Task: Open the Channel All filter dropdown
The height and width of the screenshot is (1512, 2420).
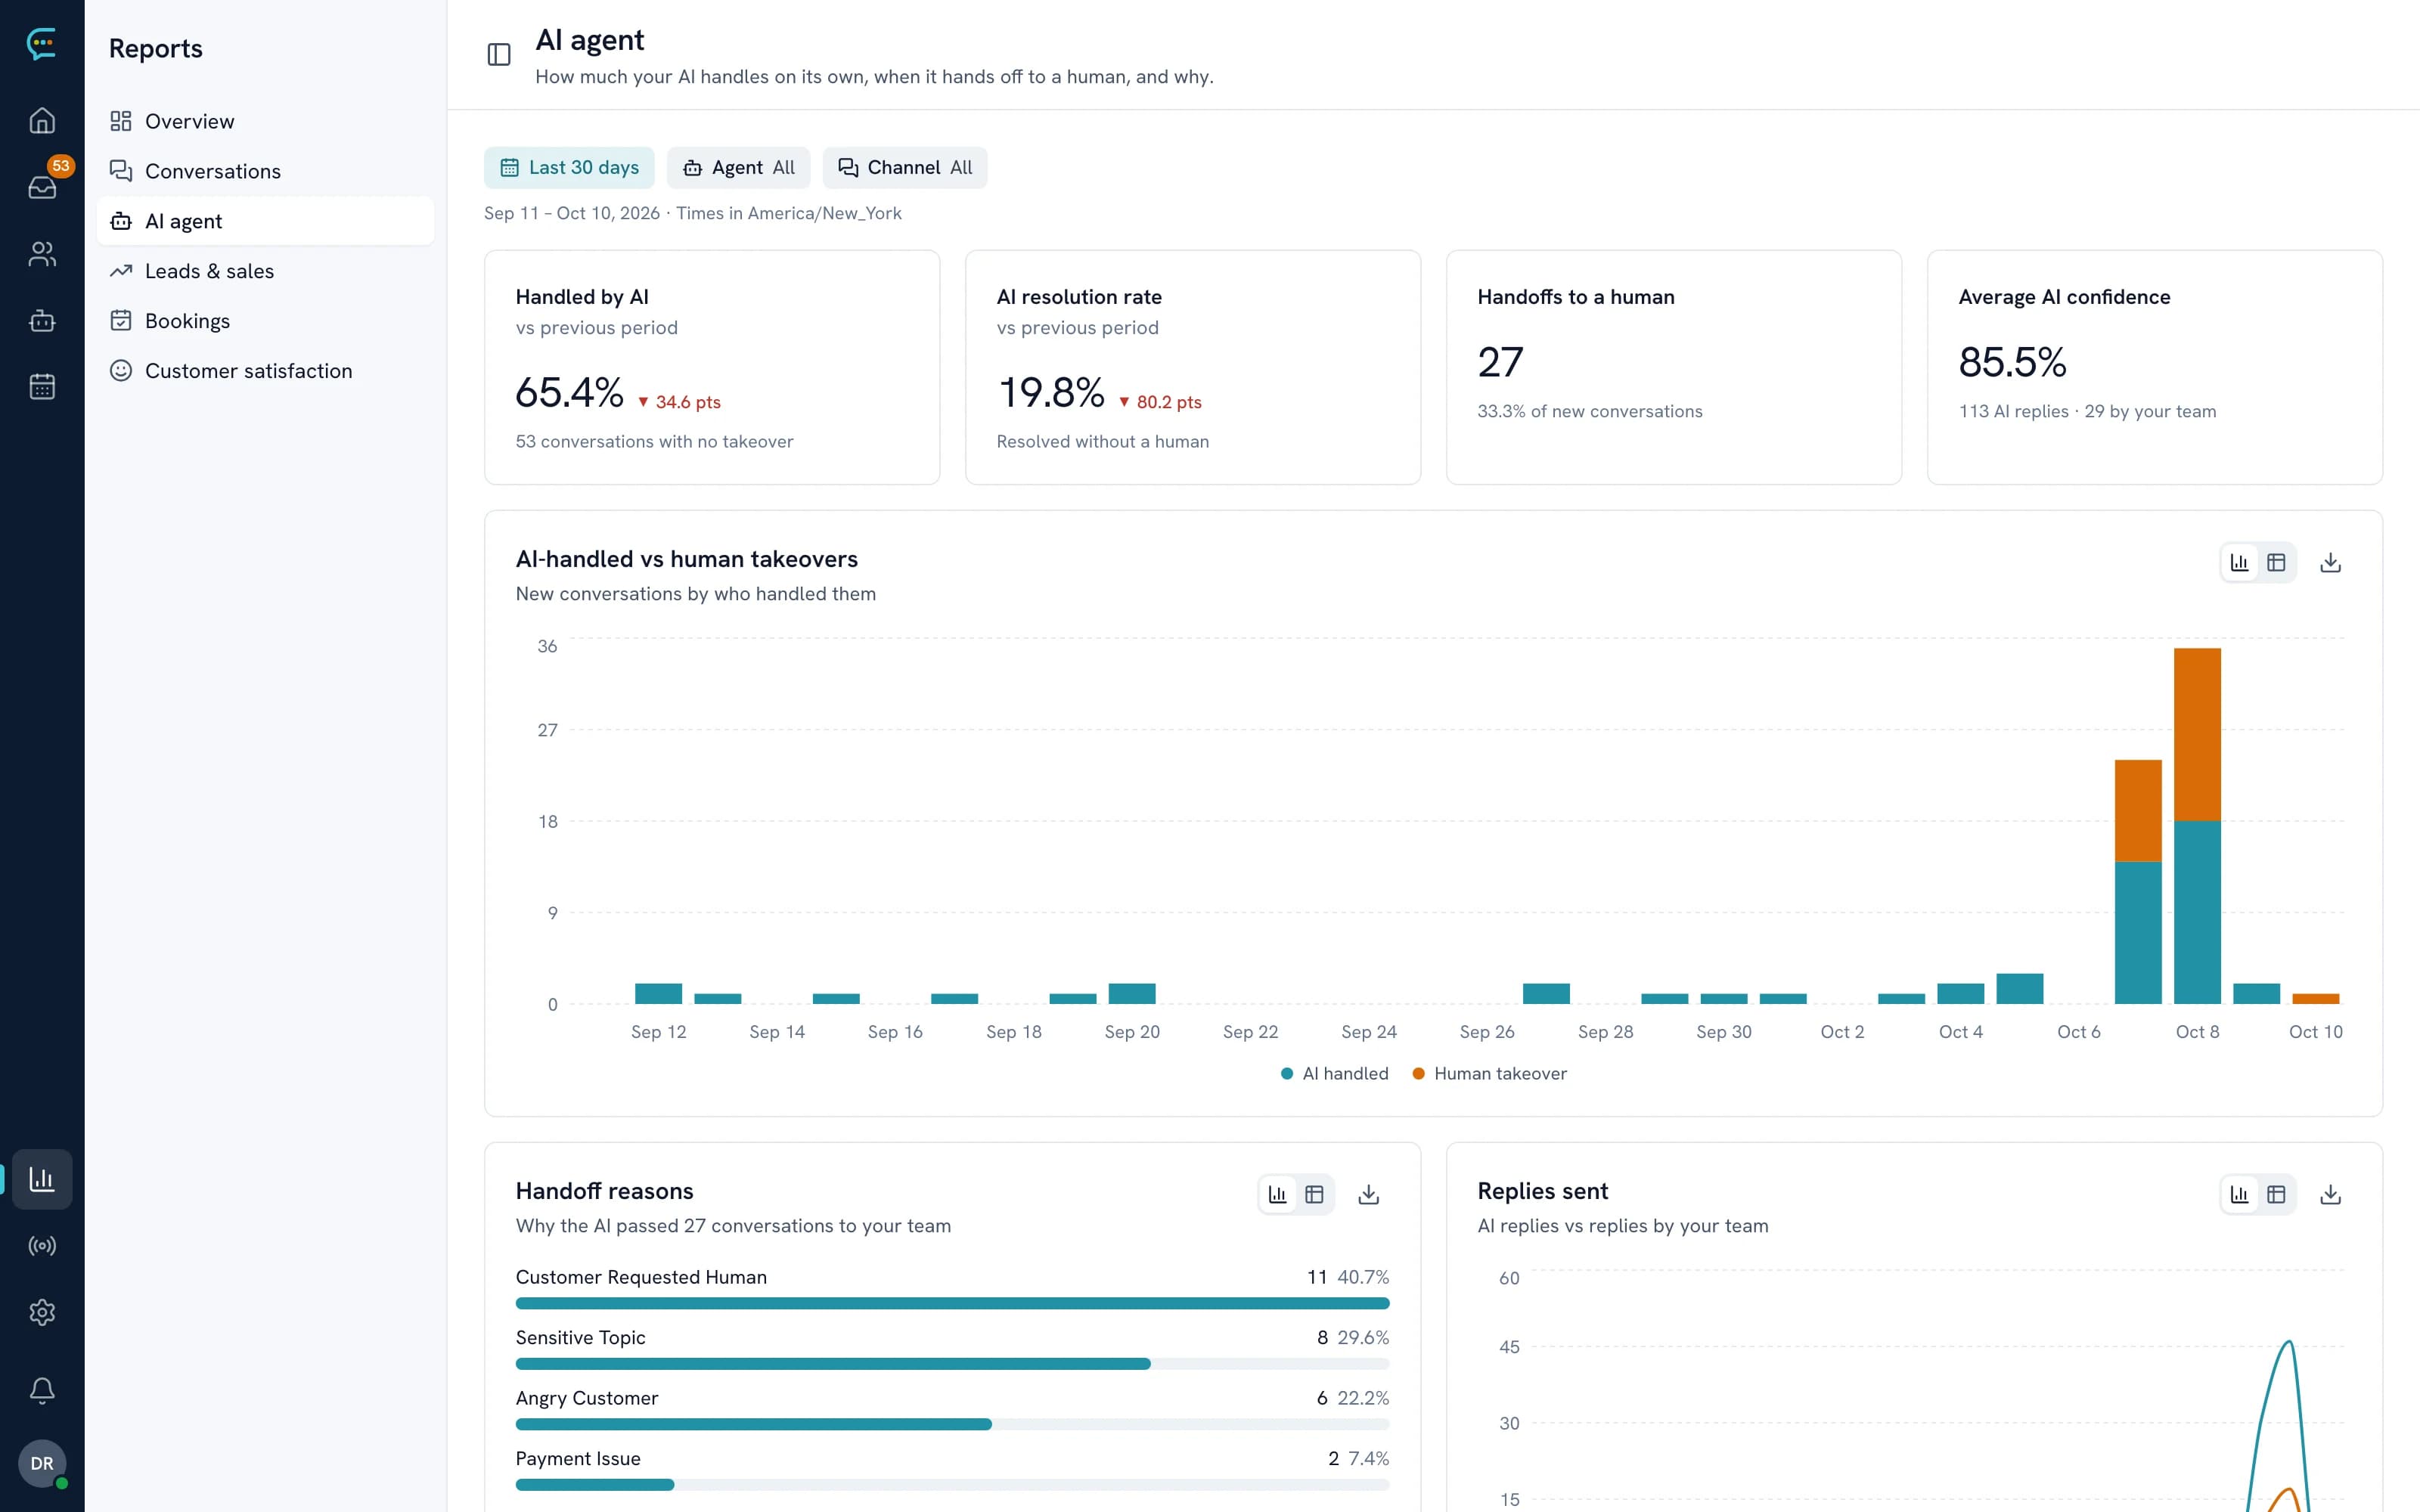Action: click(904, 168)
